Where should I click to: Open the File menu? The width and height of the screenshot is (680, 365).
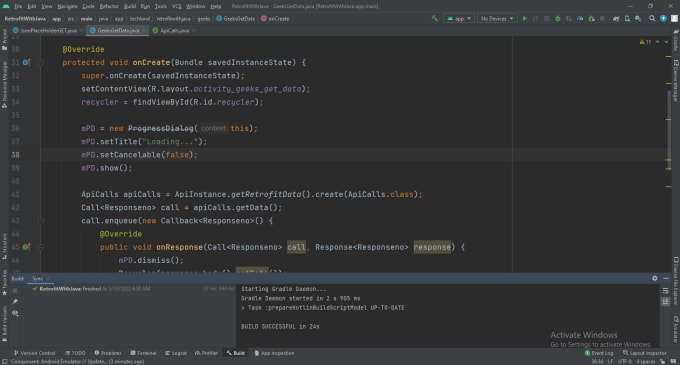click(18, 6)
